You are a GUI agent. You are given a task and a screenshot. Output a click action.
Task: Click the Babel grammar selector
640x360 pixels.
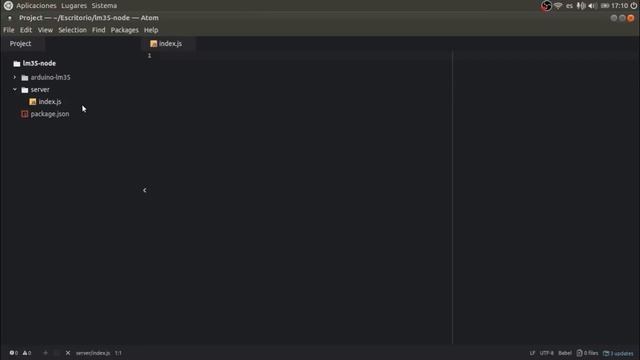[x=565, y=353]
